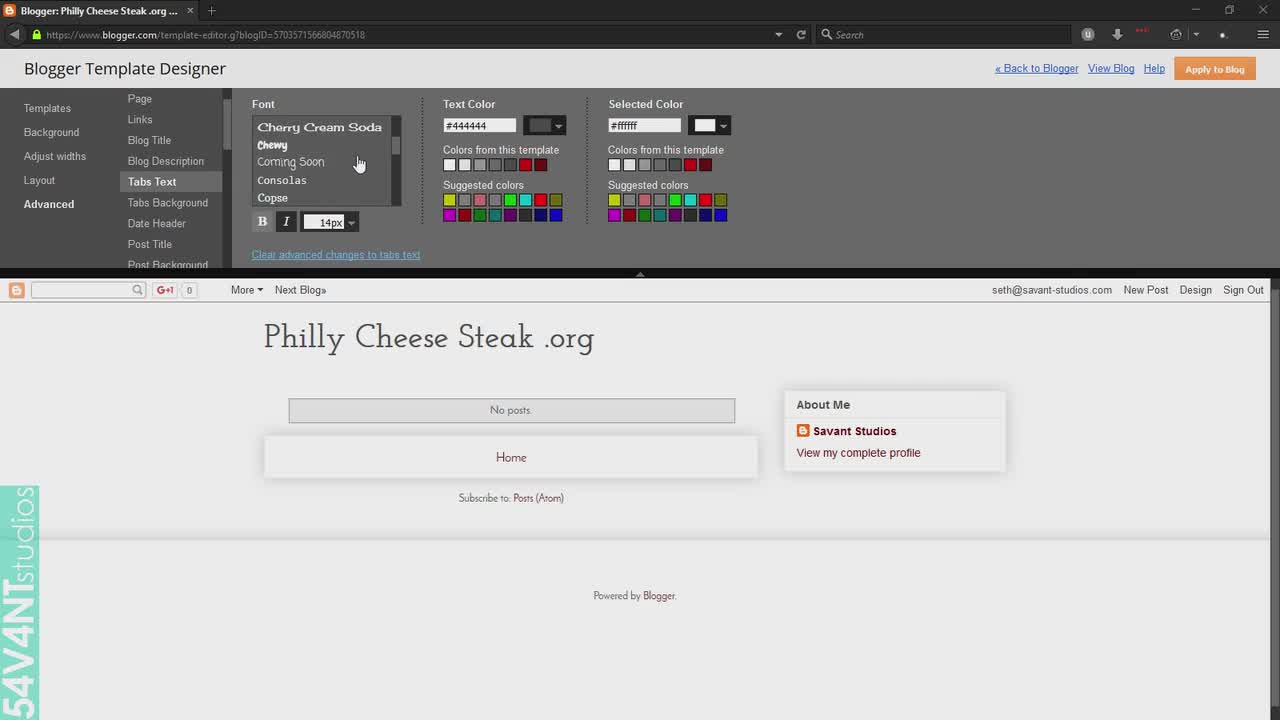Select Blog Description in the advanced list
The width and height of the screenshot is (1280, 720).
(166, 161)
